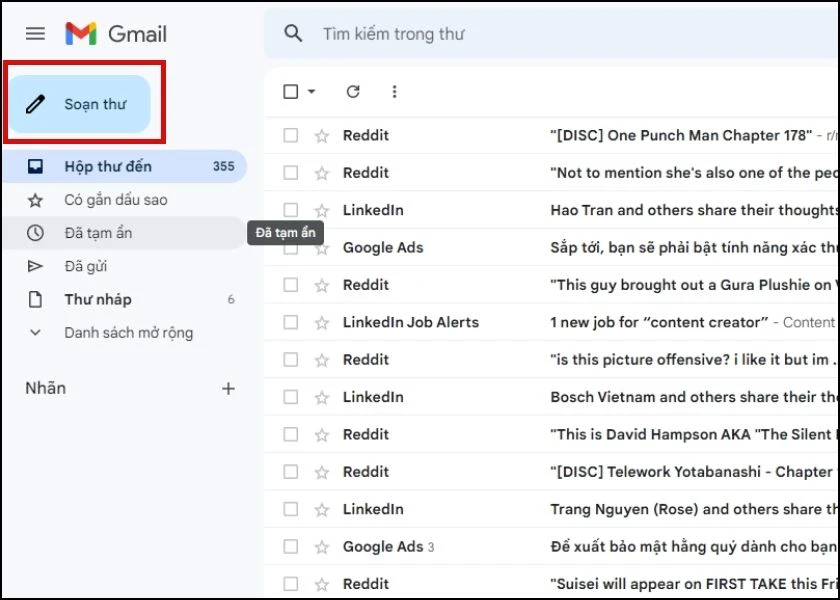Click the "Soạn thư" compose button
840x600 pixels.
(x=80, y=104)
